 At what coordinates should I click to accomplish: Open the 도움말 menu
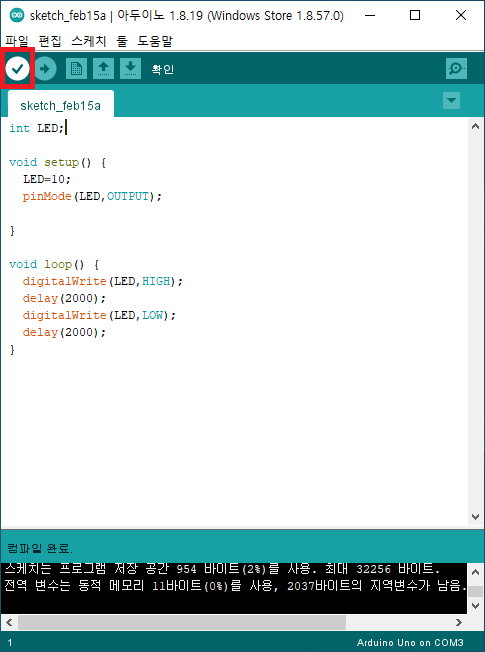[x=155, y=41]
